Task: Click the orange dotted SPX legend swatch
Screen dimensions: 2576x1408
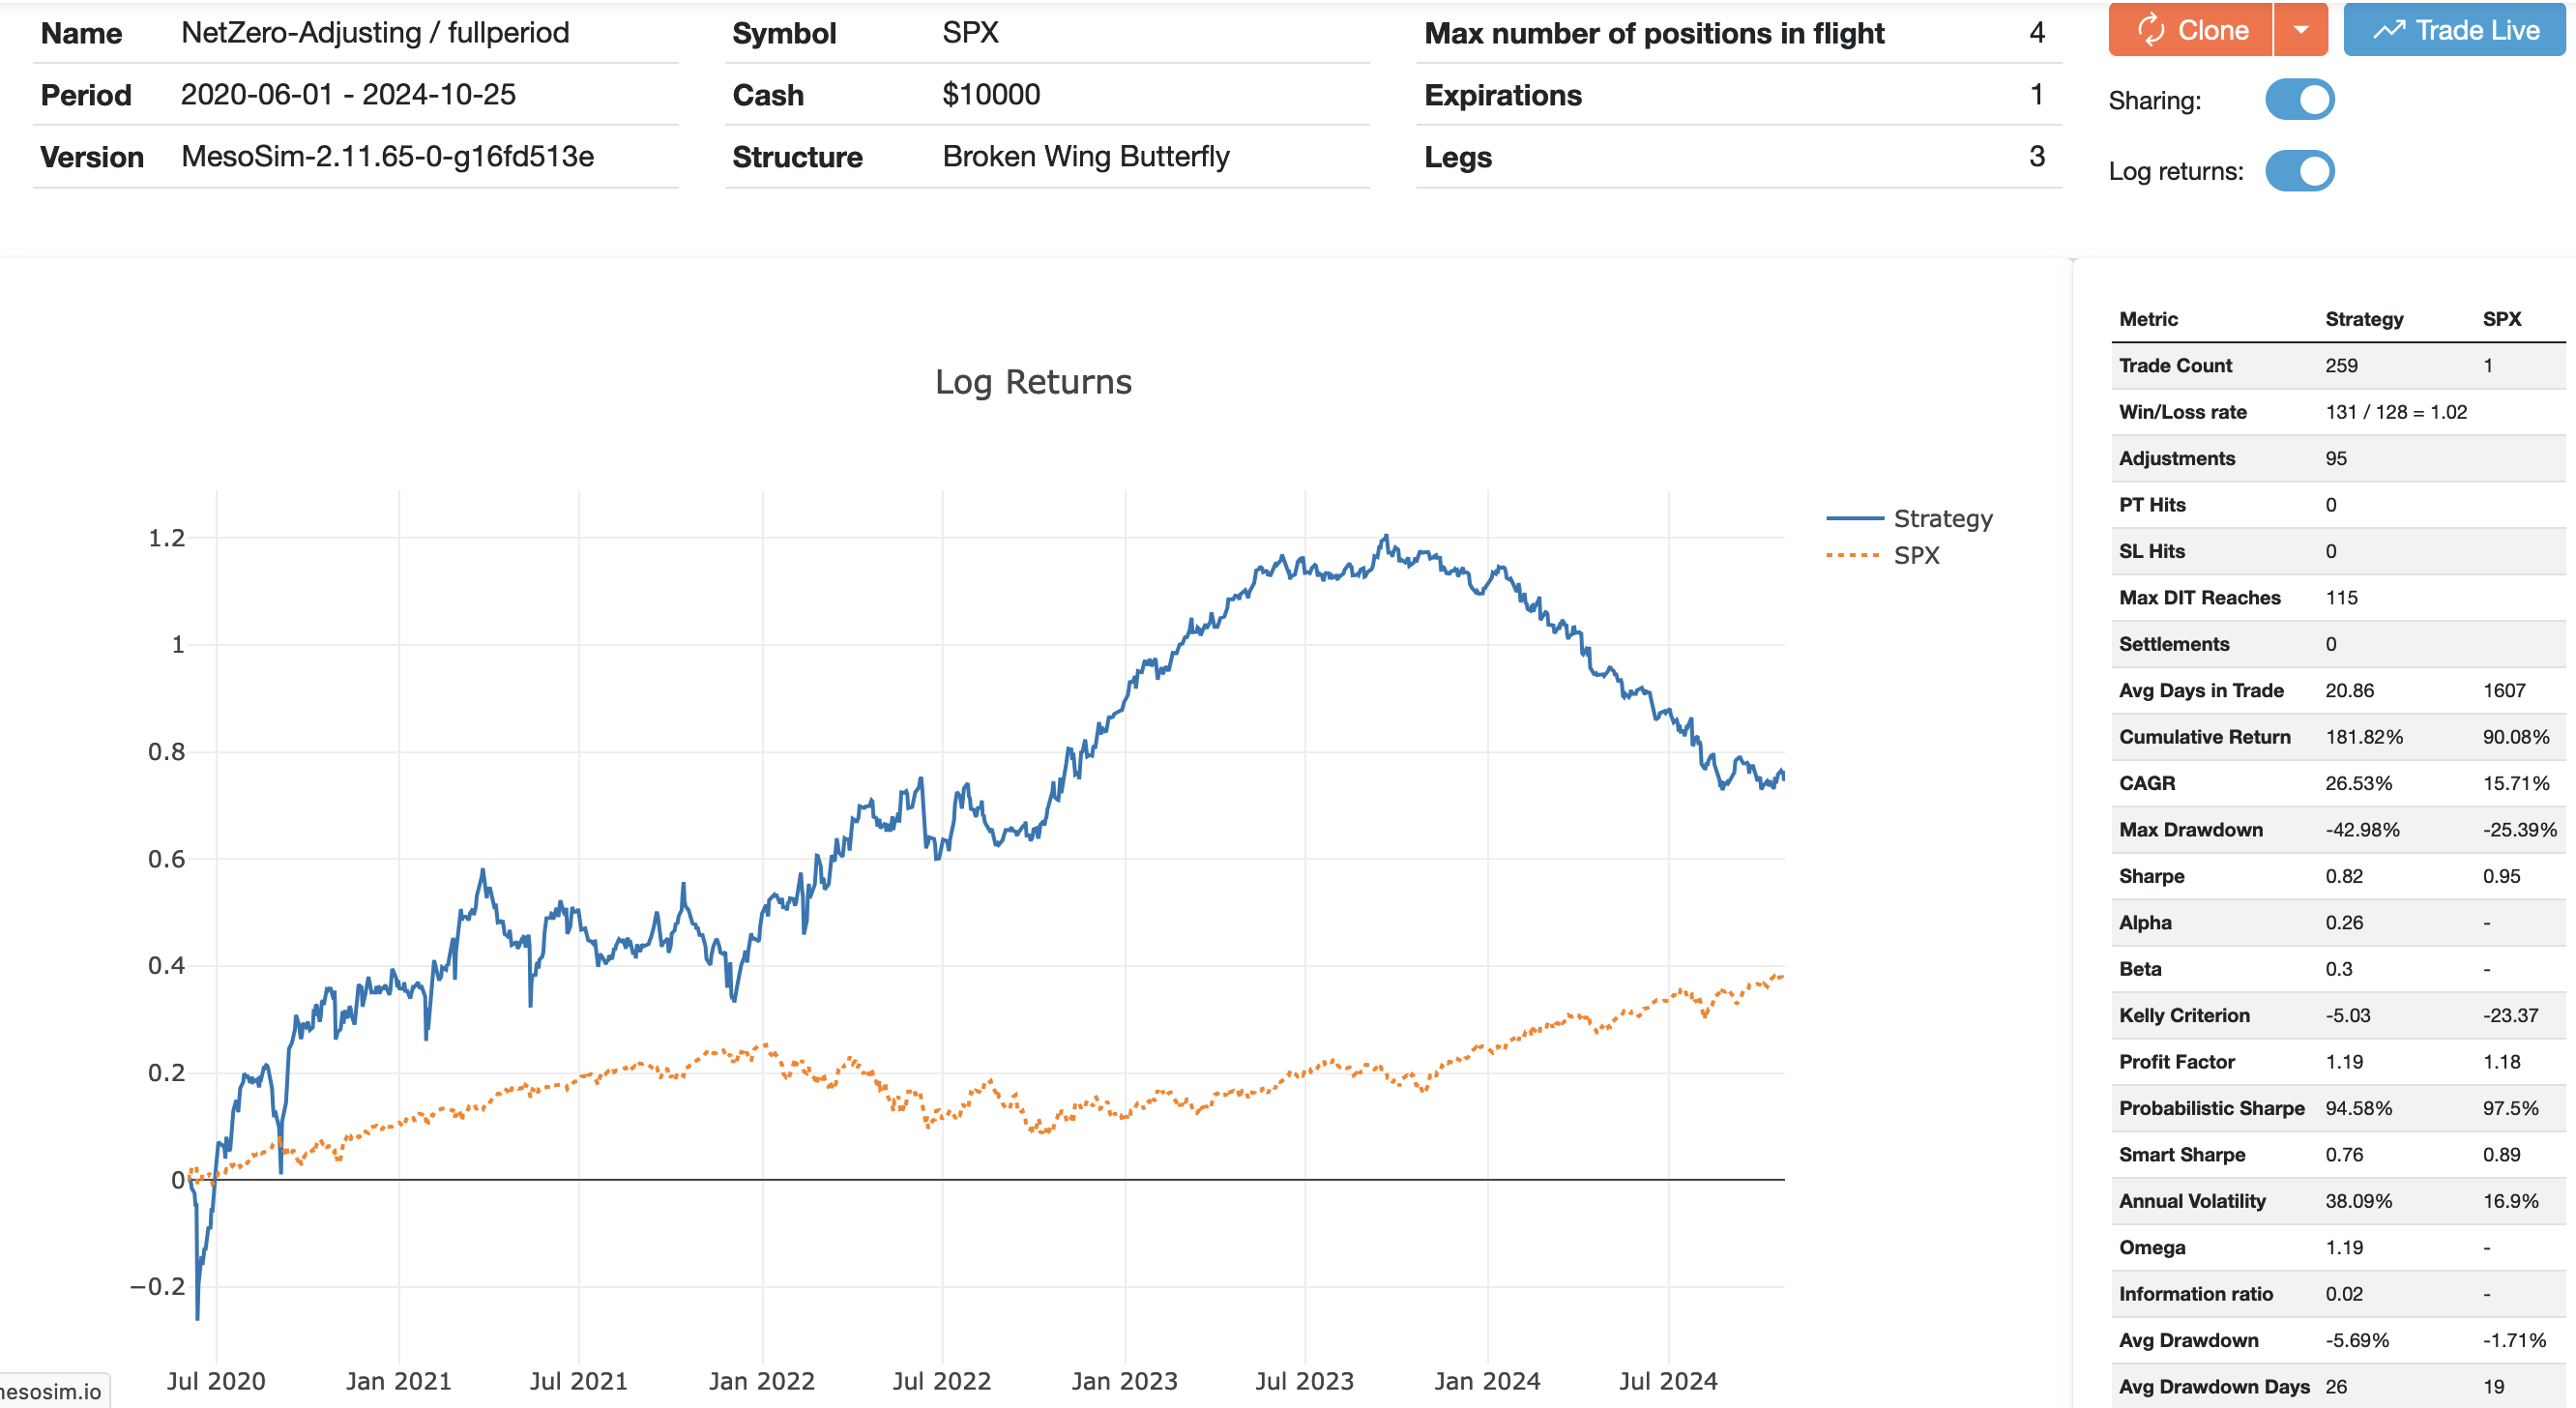Action: pyautogui.click(x=1853, y=555)
